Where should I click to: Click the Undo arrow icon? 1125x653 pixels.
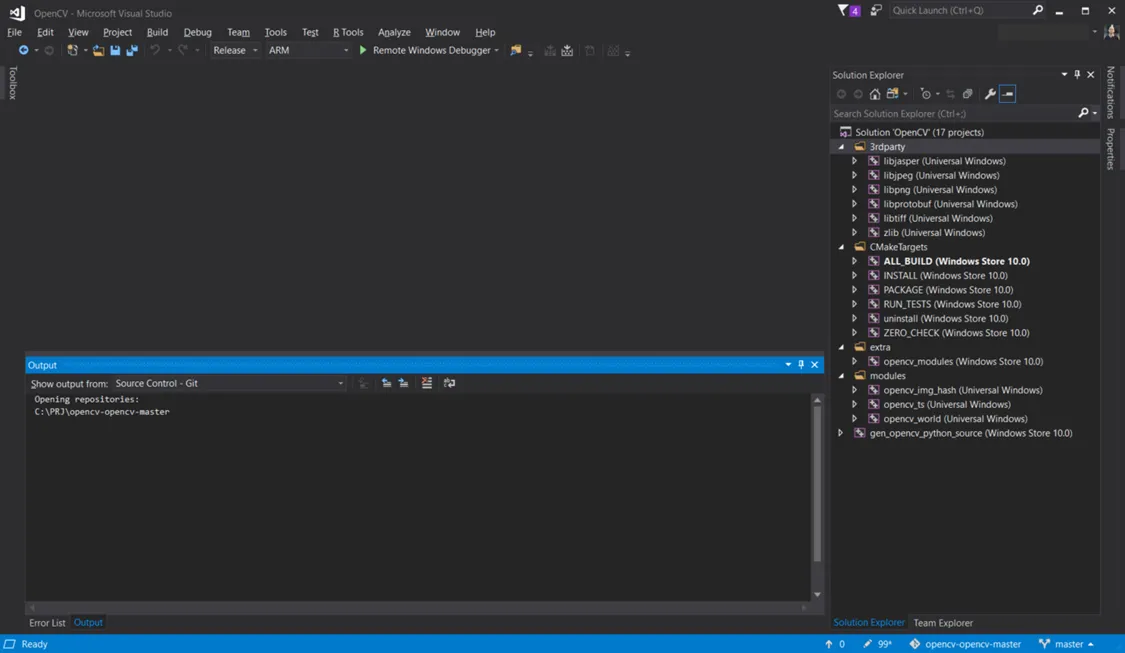(x=154, y=50)
